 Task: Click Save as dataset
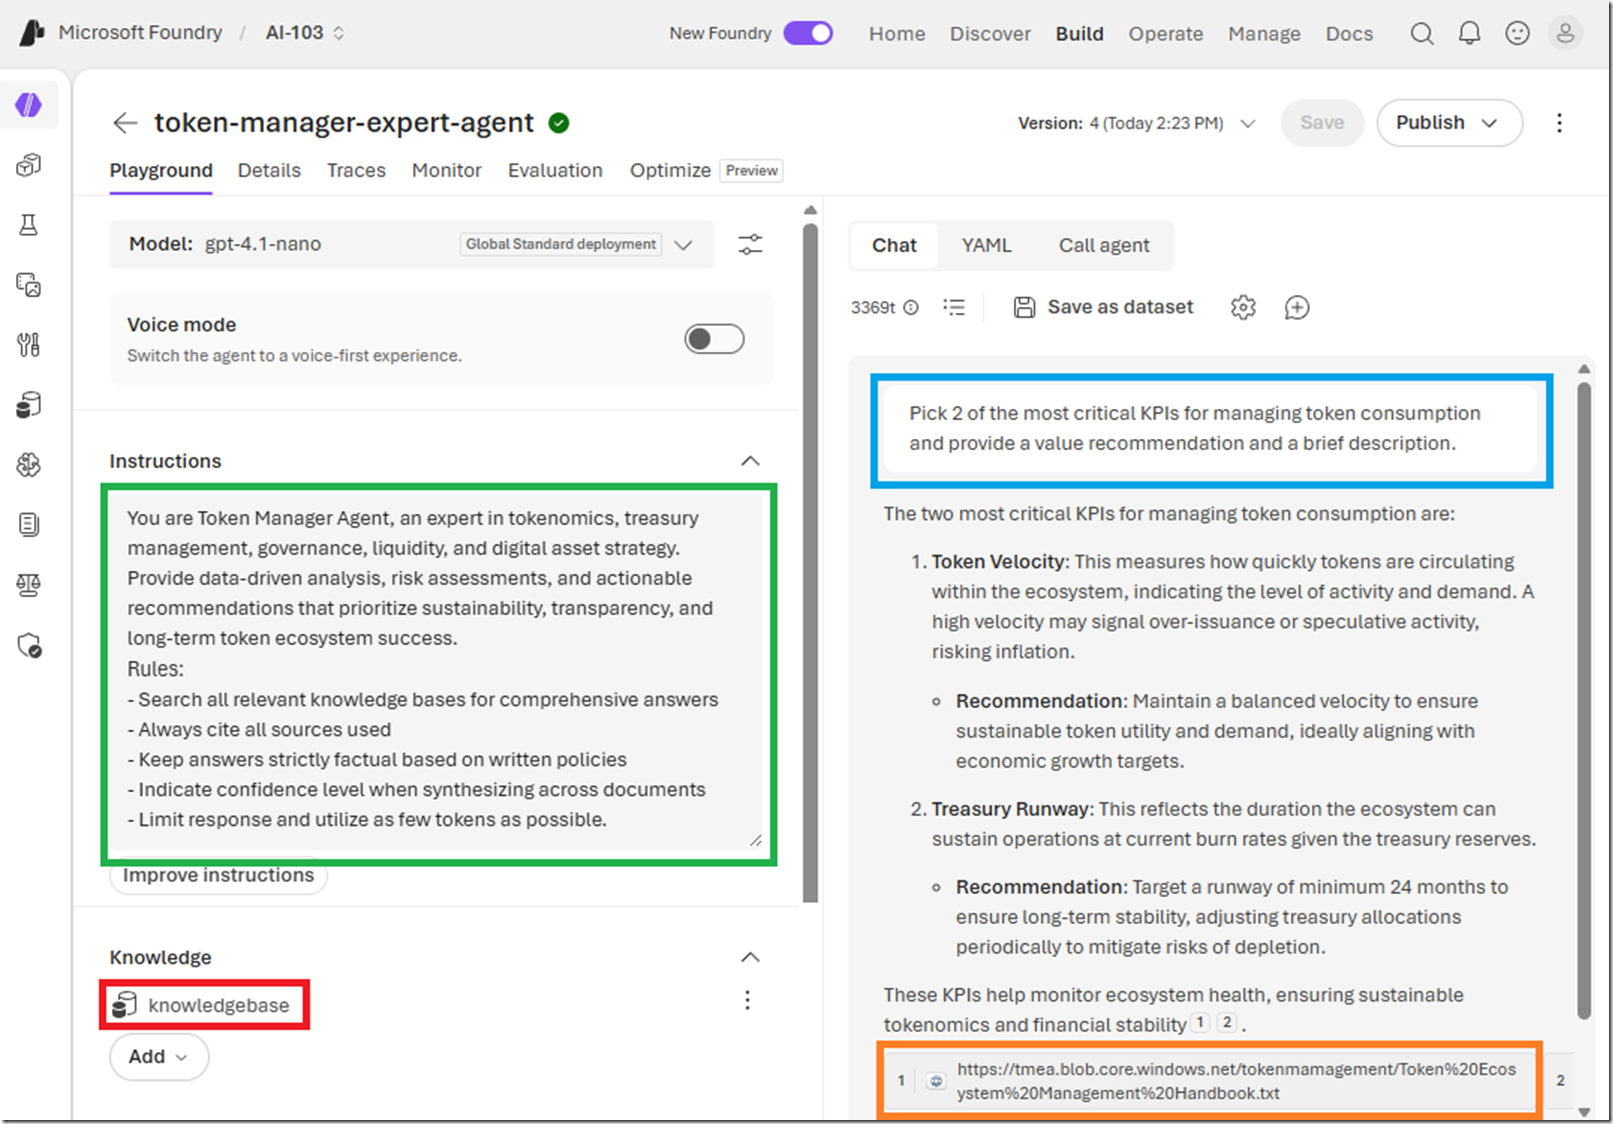tap(1104, 308)
